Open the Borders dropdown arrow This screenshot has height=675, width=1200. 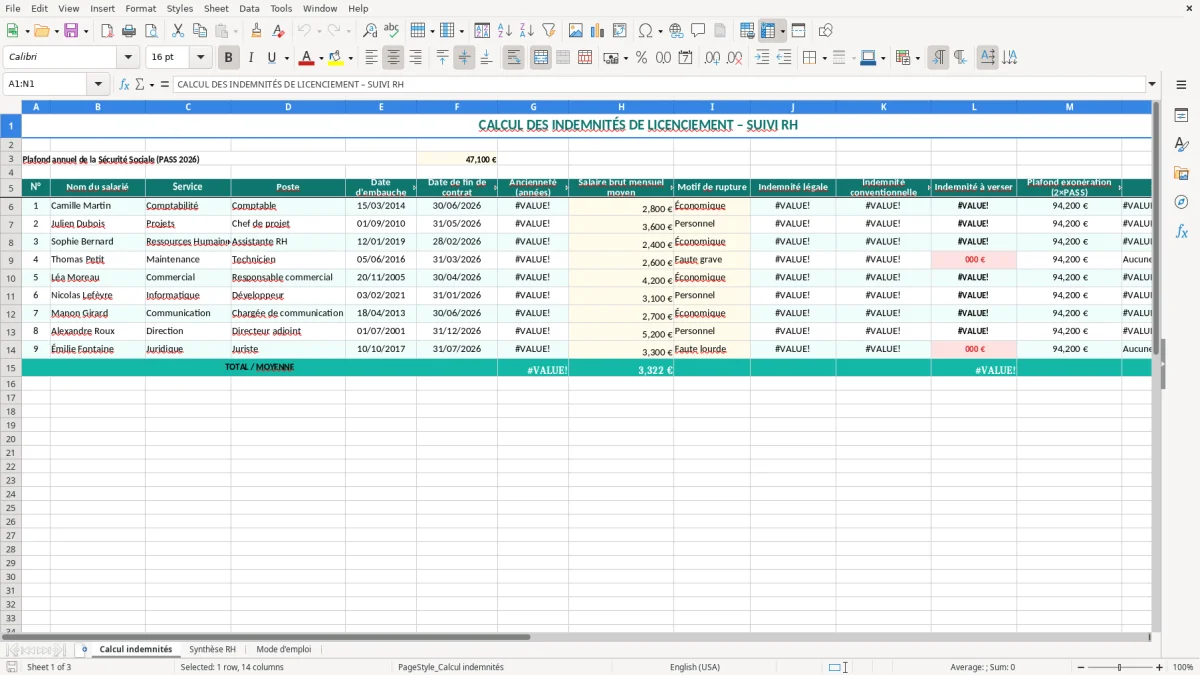[x=824, y=58]
